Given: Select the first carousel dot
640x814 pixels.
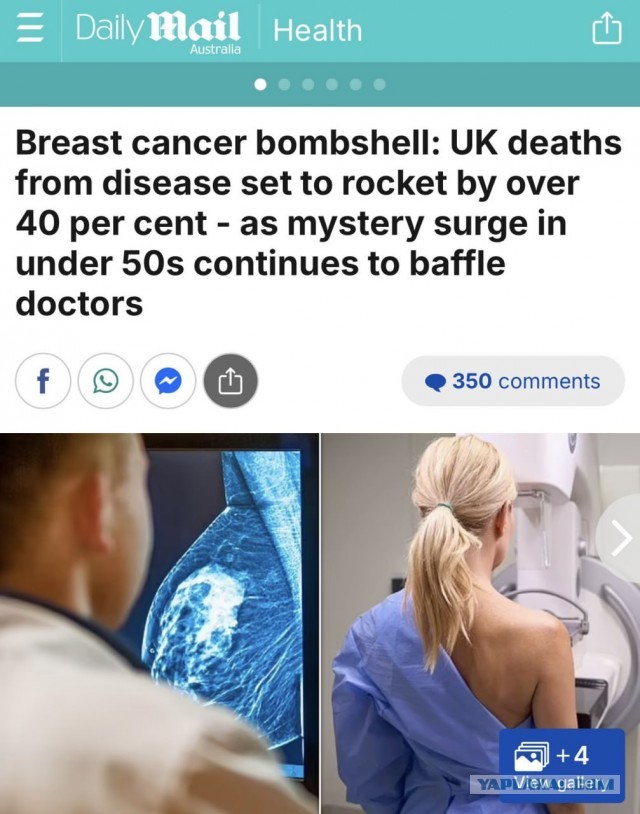Looking at the screenshot, I should pyautogui.click(x=261, y=84).
